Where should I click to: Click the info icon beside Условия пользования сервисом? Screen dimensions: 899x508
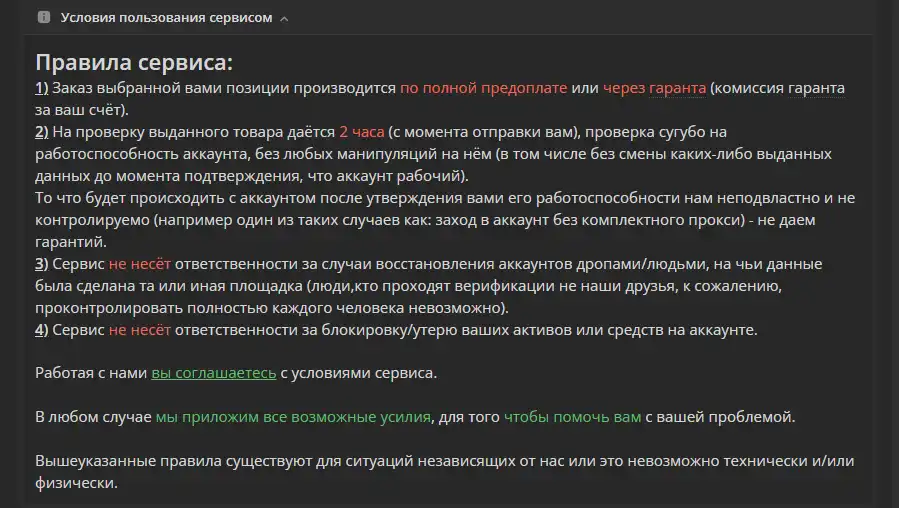pyautogui.click(x=44, y=17)
